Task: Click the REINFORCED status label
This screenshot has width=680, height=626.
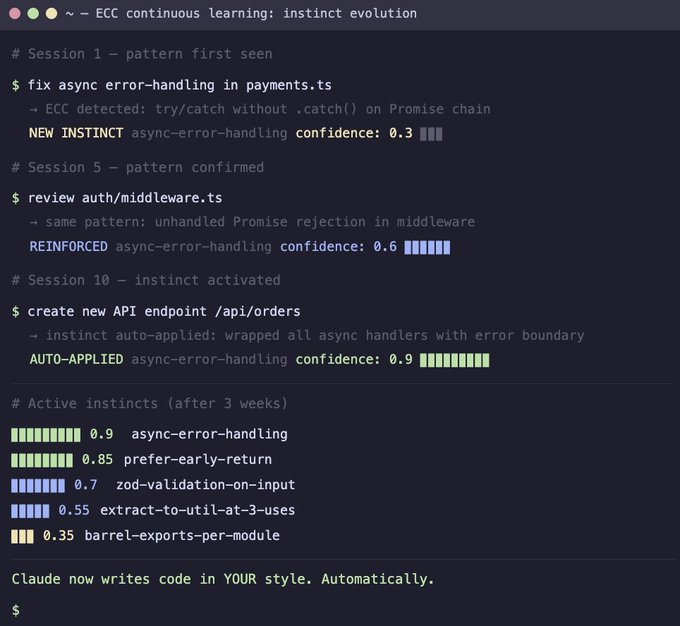Action: click(x=69, y=246)
